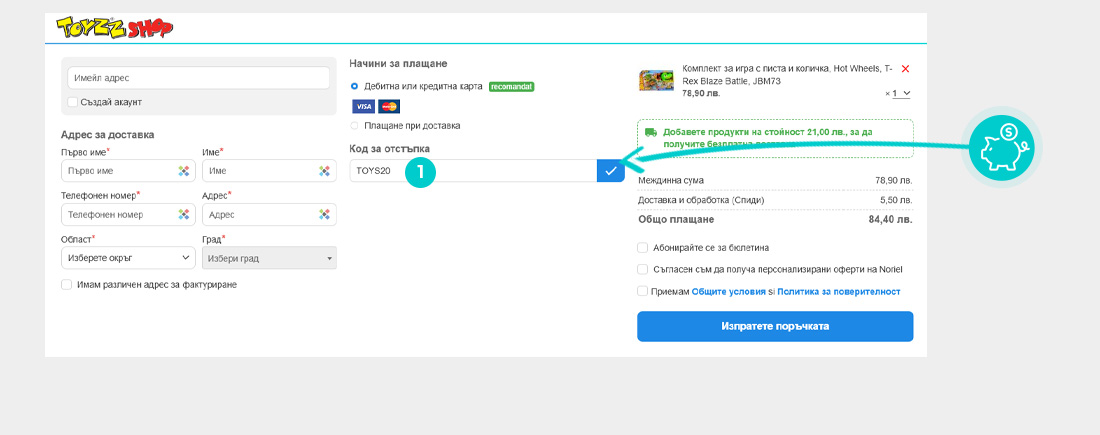Open the Общите условия link
The height and width of the screenshot is (435, 1100).
click(x=728, y=291)
